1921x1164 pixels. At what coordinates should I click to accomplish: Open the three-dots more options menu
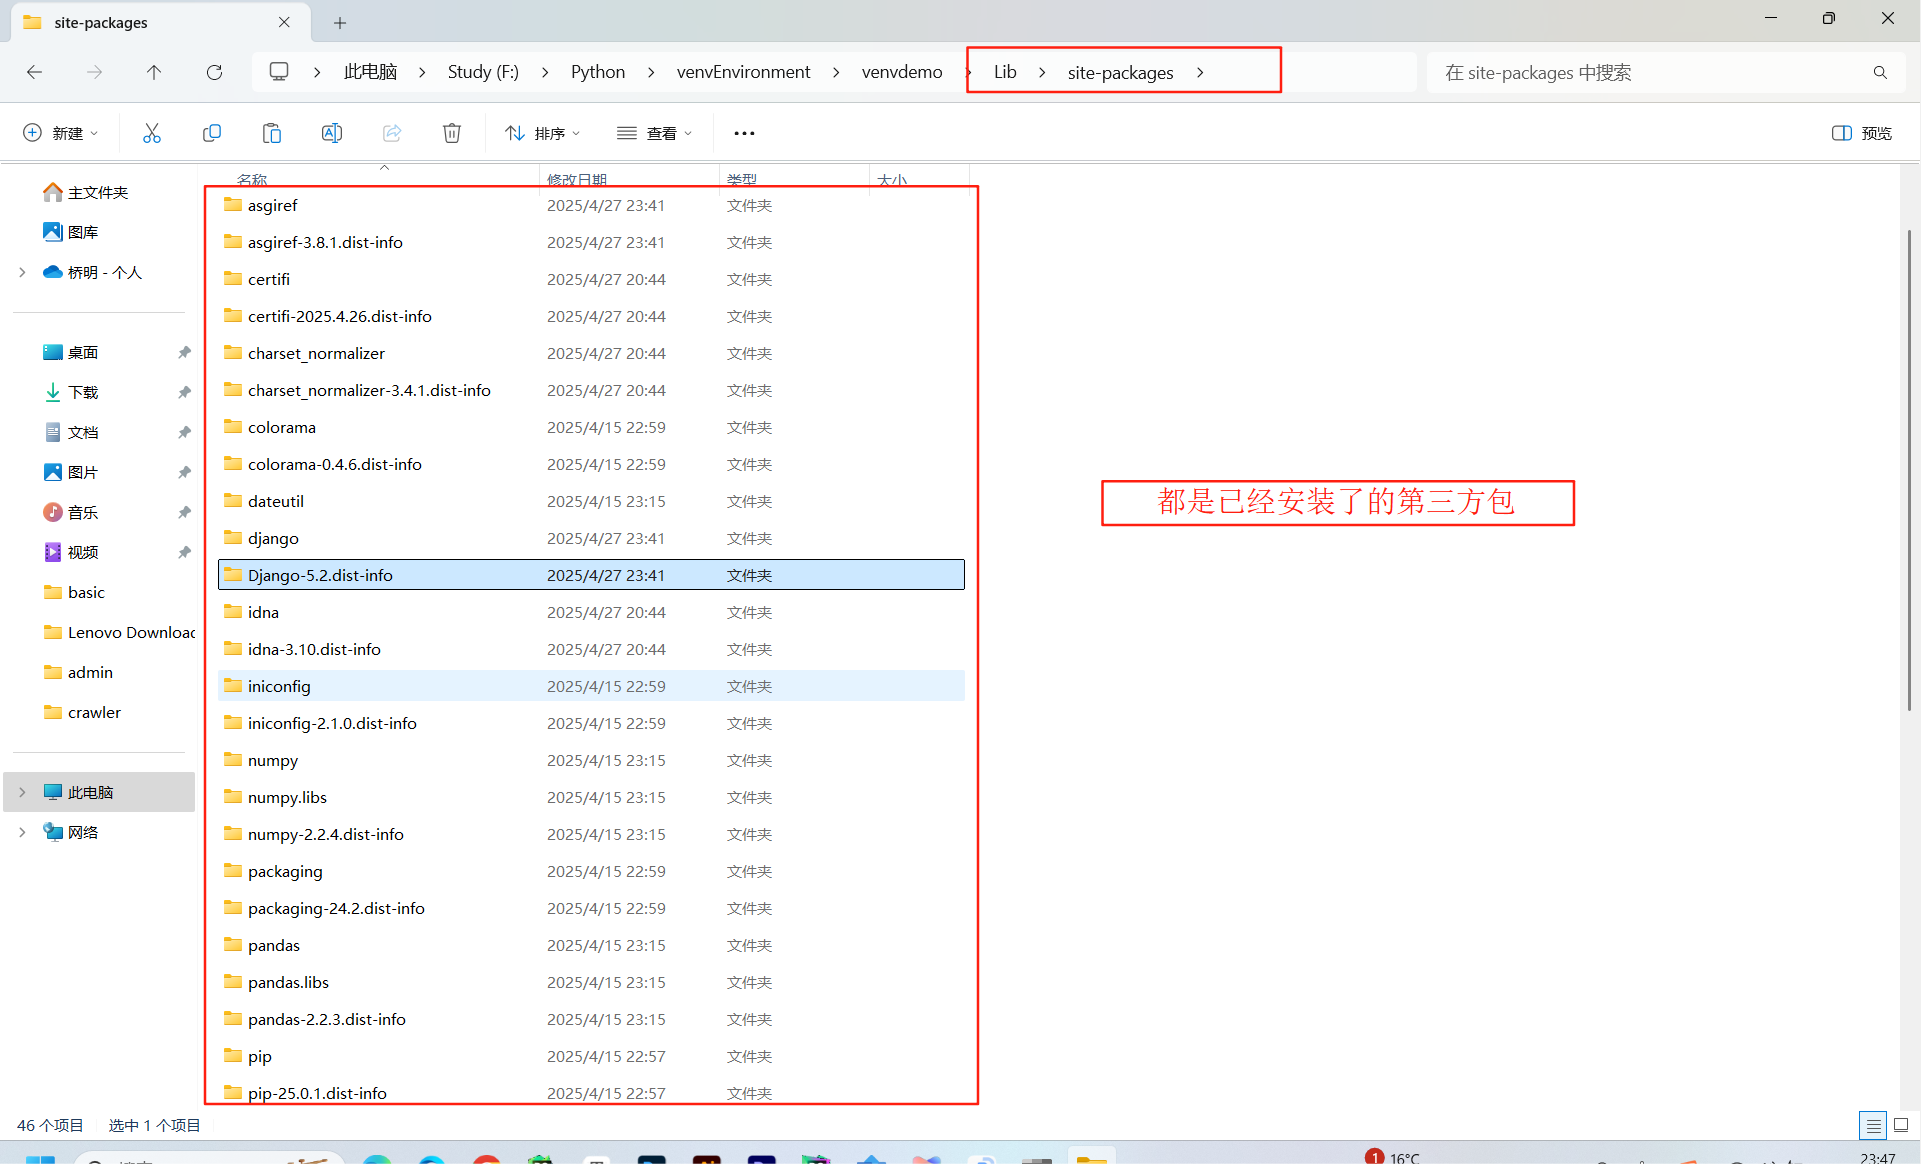[x=744, y=133]
